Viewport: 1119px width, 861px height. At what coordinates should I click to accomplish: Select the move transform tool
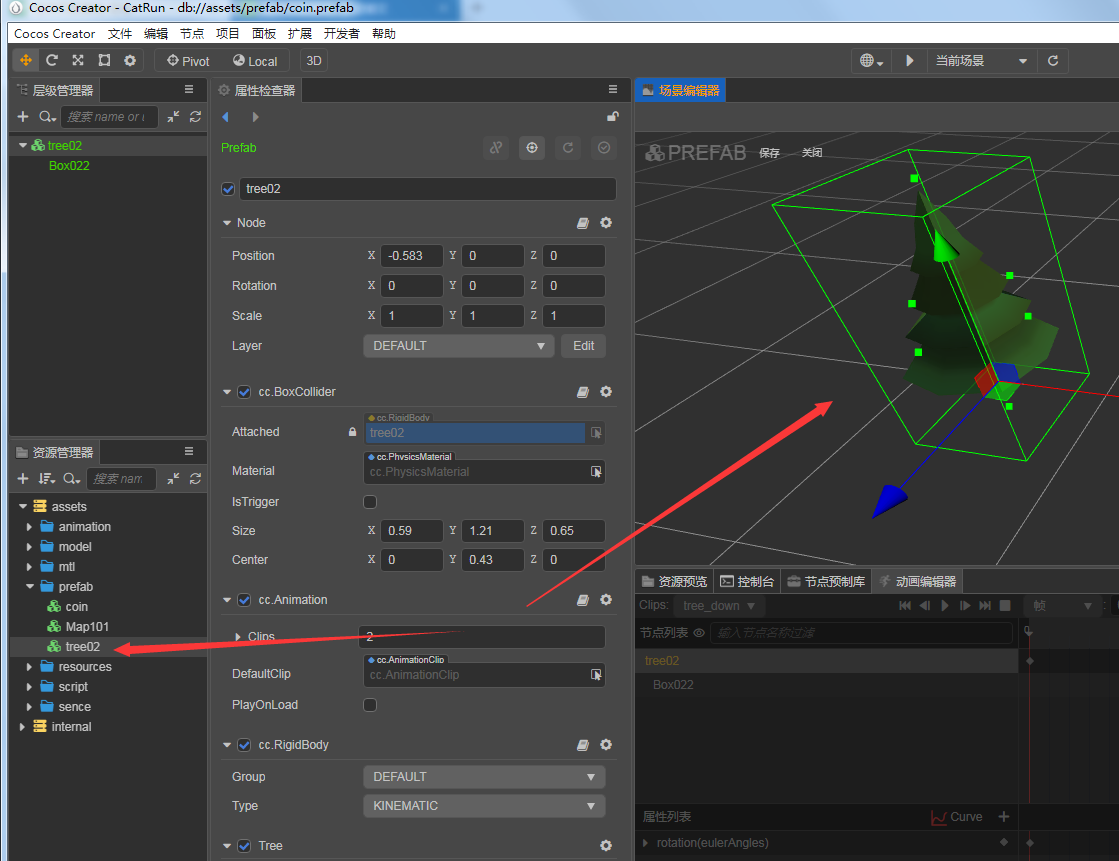26,60
